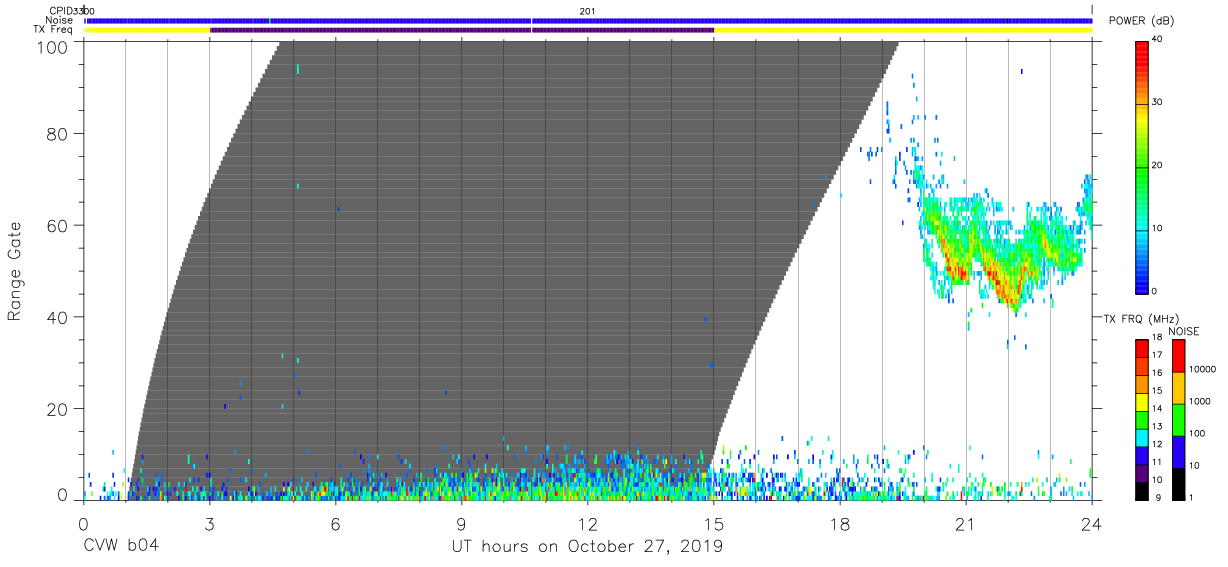Image resolution: width=1228 pixels, height=567 pixels.
Task: Click the 18 tick on UT hours axis
Action: coord(839,523)
